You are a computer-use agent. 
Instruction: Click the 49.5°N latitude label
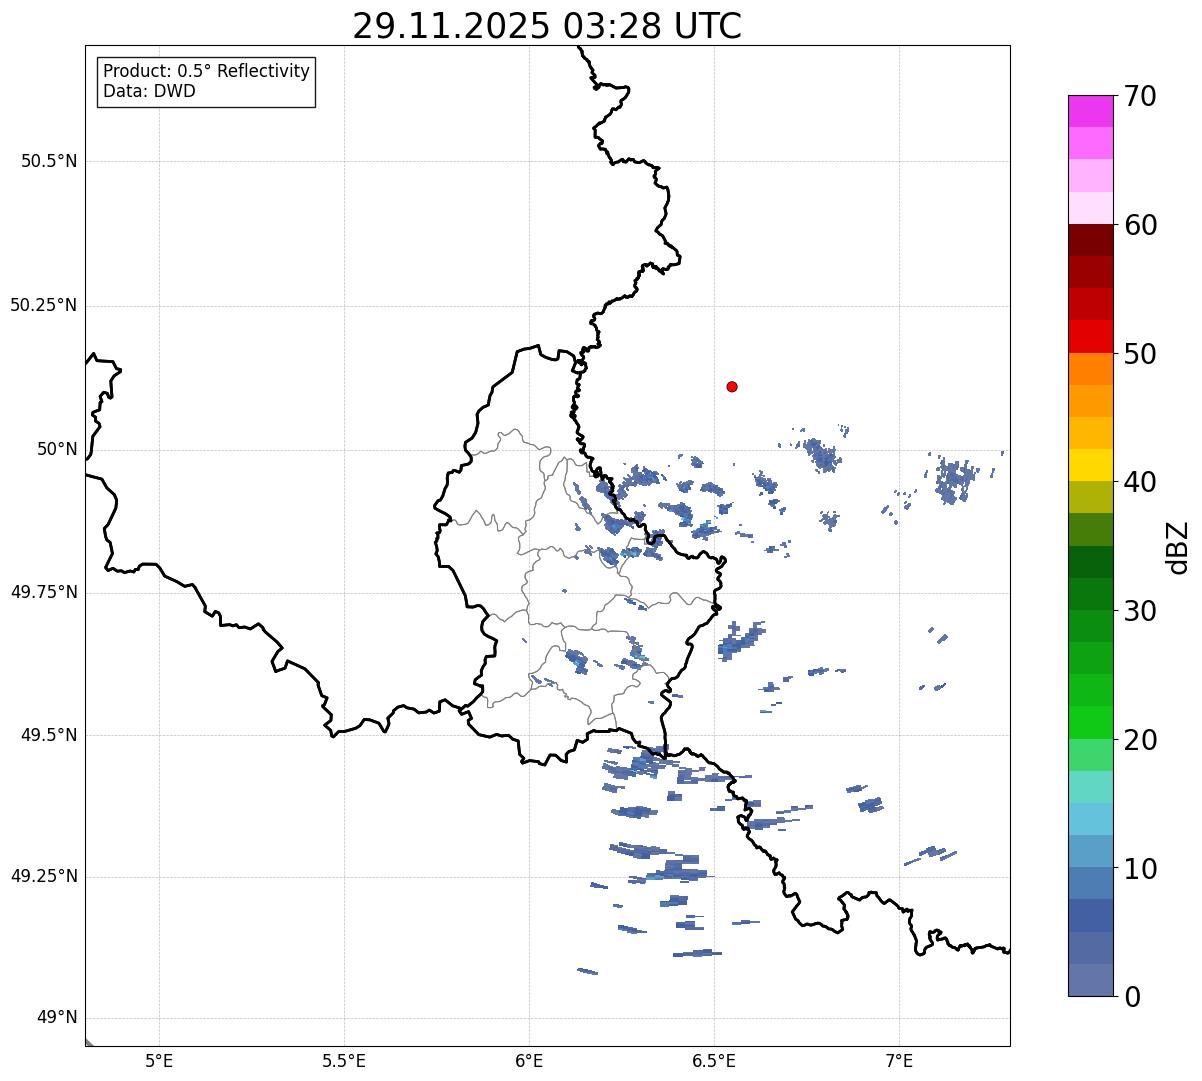click(49, 735)
